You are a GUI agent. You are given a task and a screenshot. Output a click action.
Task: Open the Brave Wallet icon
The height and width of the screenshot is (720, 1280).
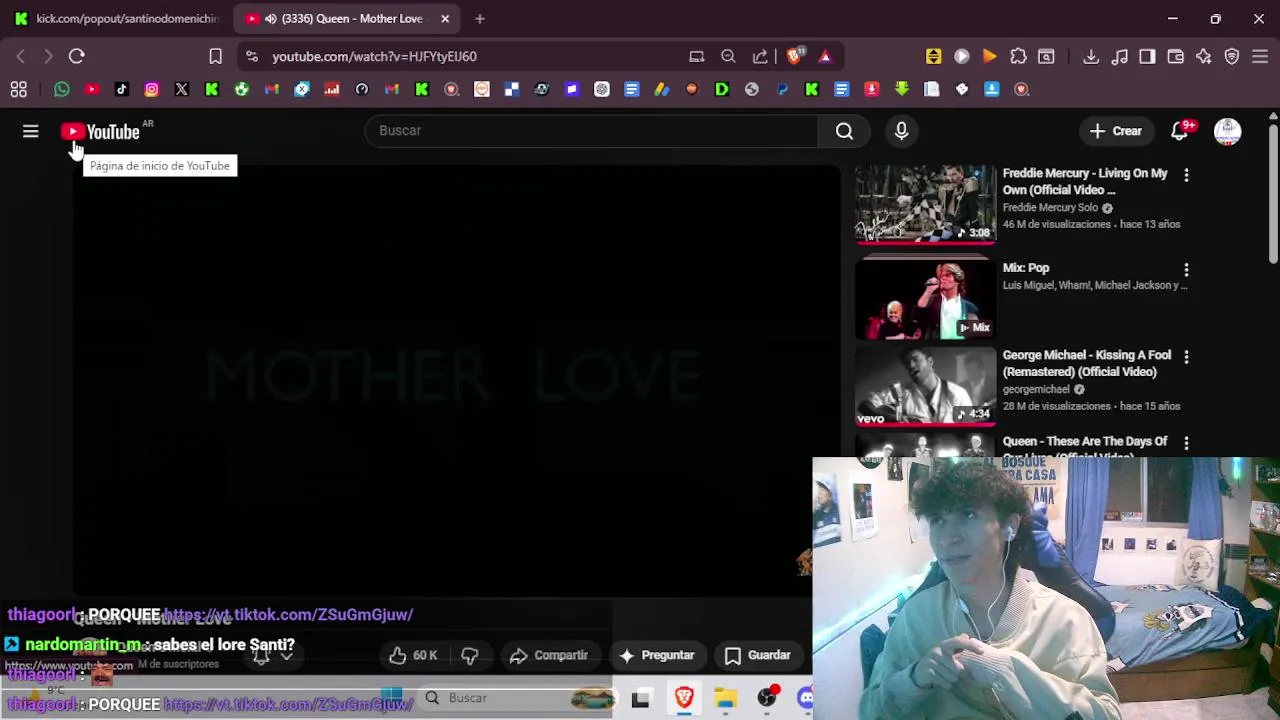(x=1175, y=57)
